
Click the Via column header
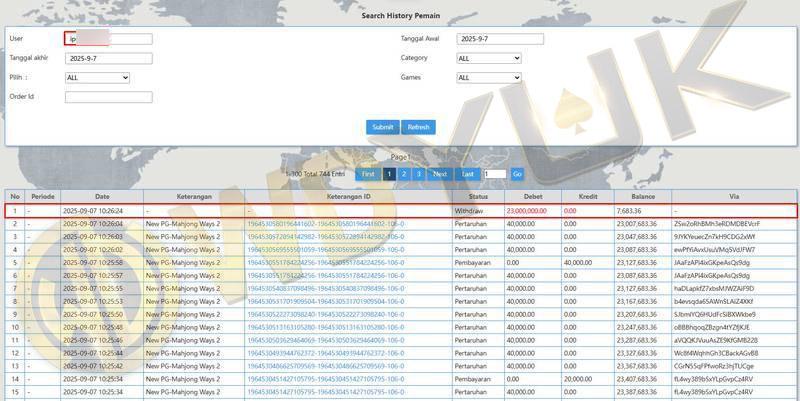coord(734,196)
